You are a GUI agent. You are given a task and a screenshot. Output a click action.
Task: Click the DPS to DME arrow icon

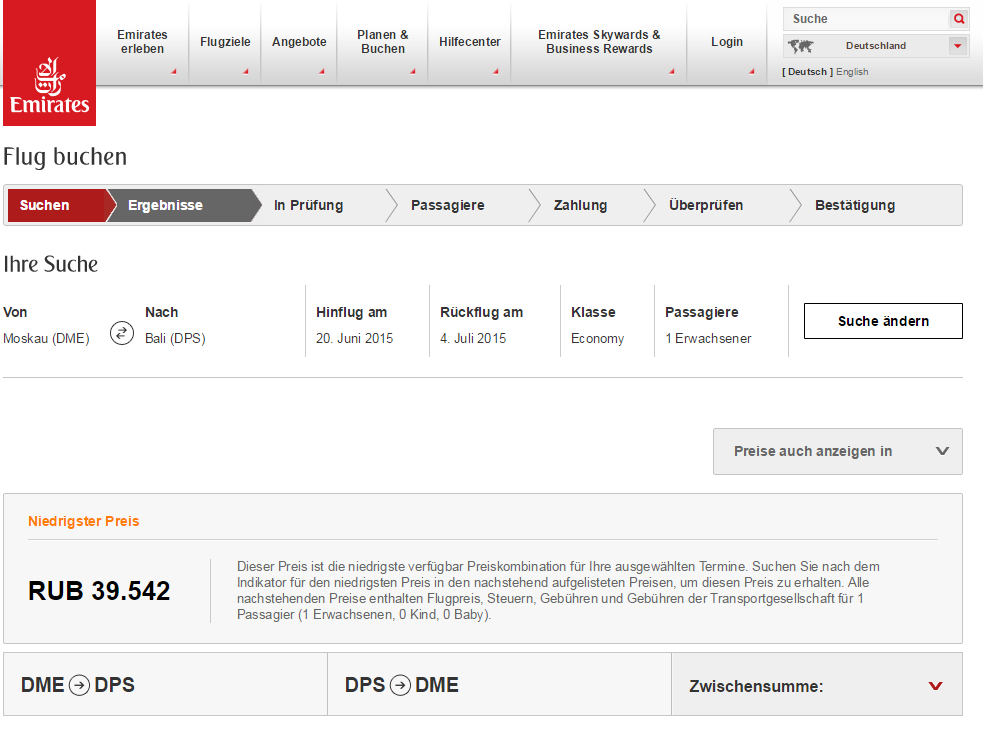click(x=401, y=685)
